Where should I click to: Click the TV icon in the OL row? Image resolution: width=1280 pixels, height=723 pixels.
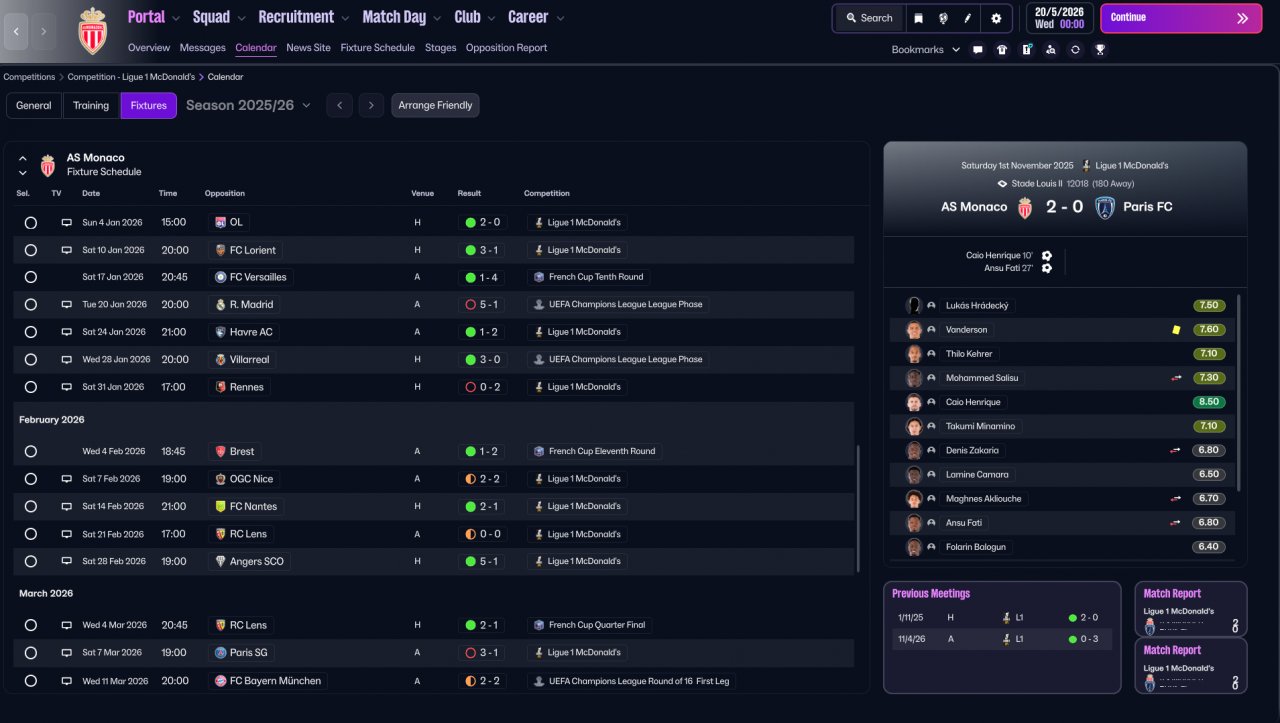pos(67,222)
